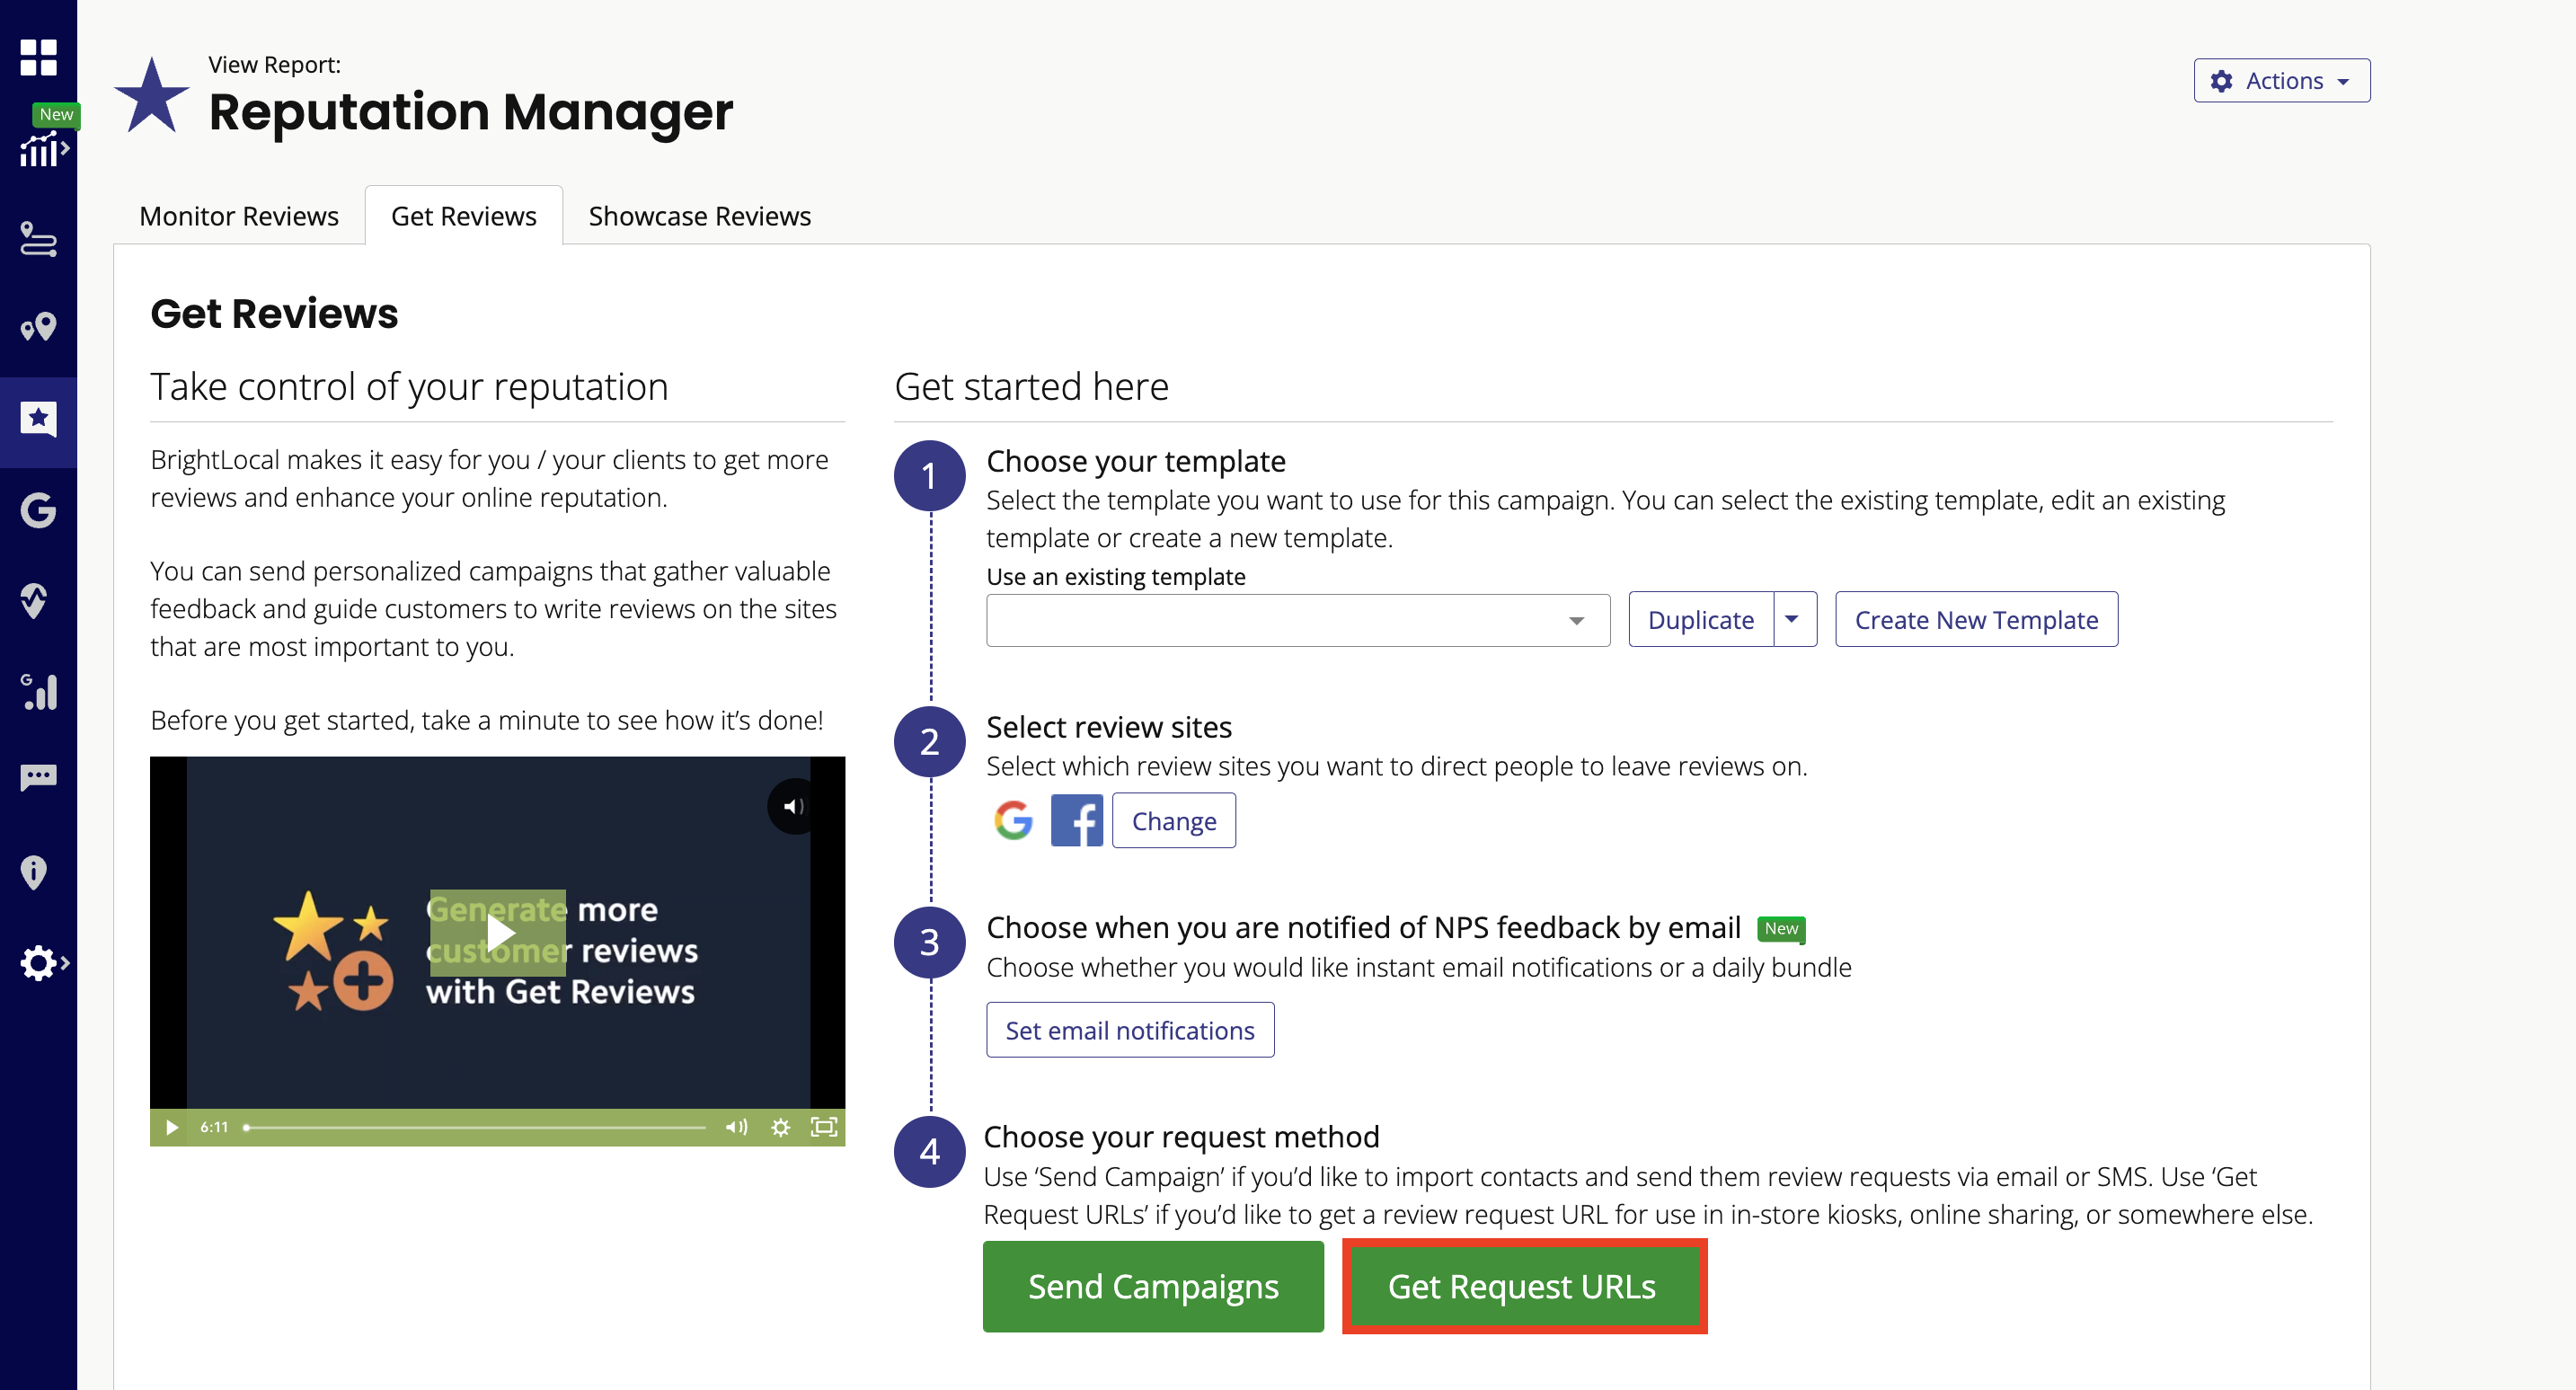Viewport: 2576px width, 1390px height.
Task: Click the 'Reputation Manager' page title
Action: pos(470,111)
